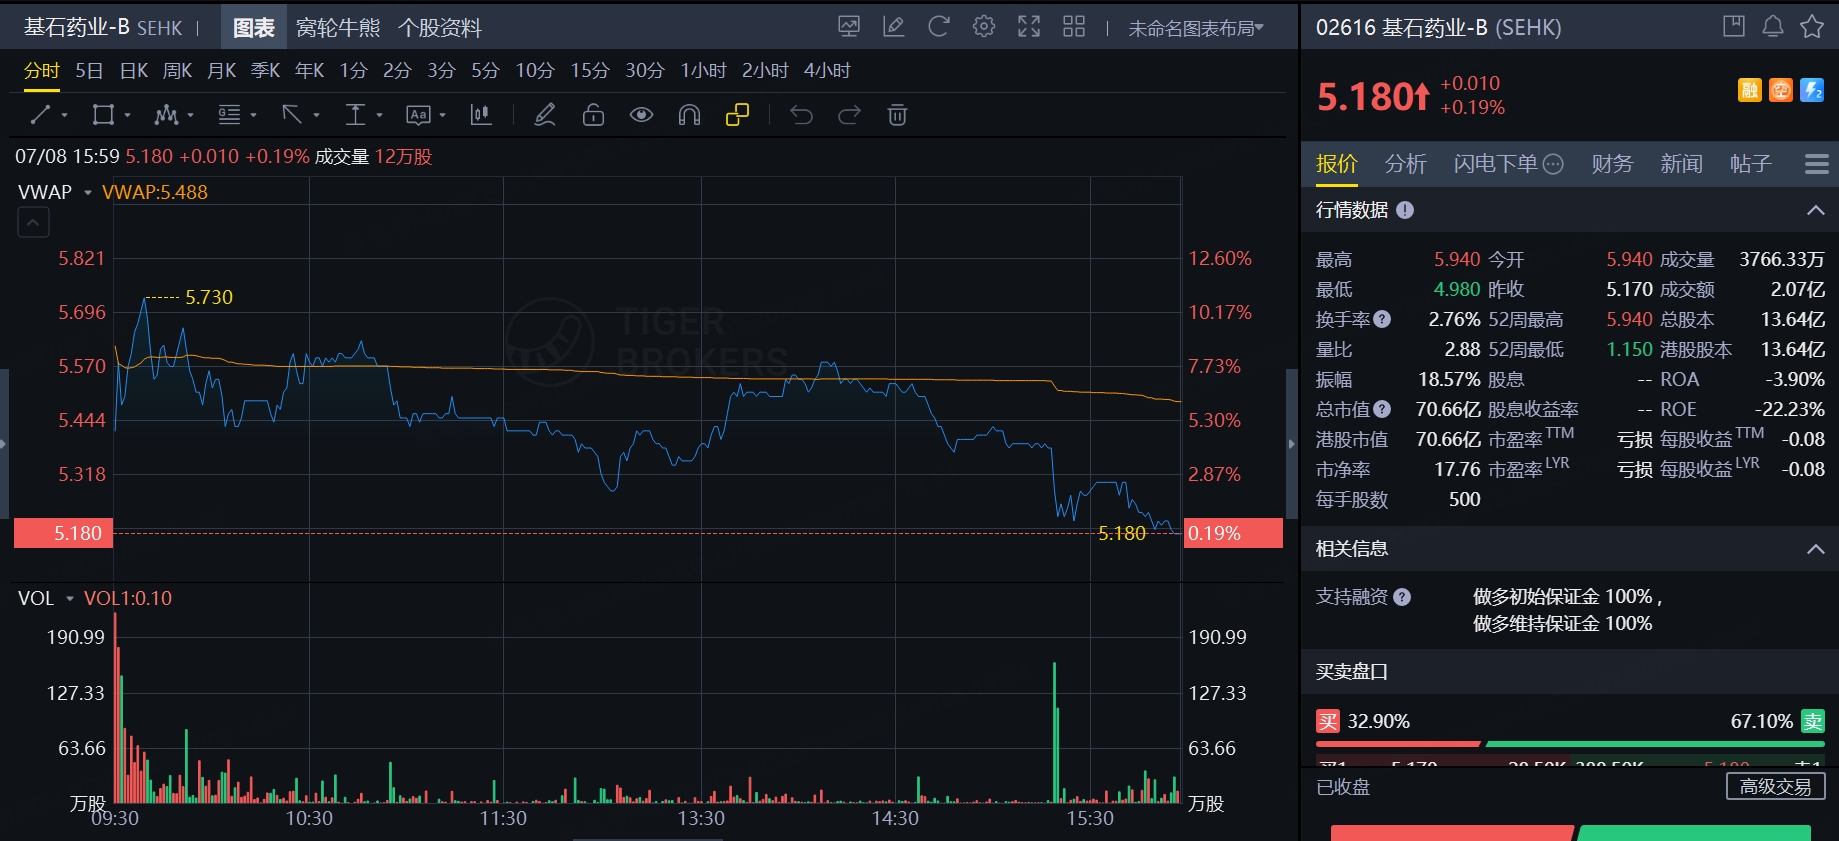Click the pencil brush drawing icon
1839x841 pixels.
tap(545, 115)
